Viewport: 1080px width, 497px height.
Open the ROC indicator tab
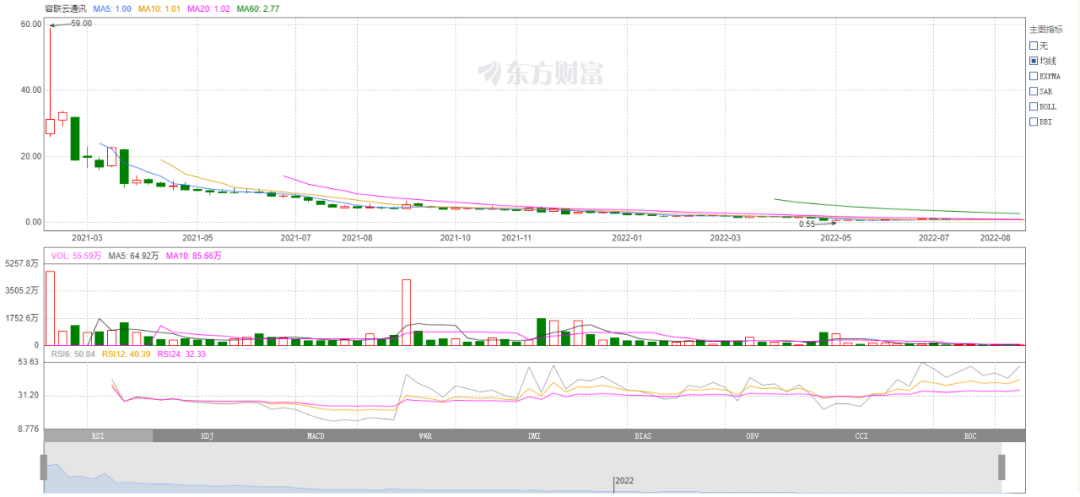click(x=970, y=436)
